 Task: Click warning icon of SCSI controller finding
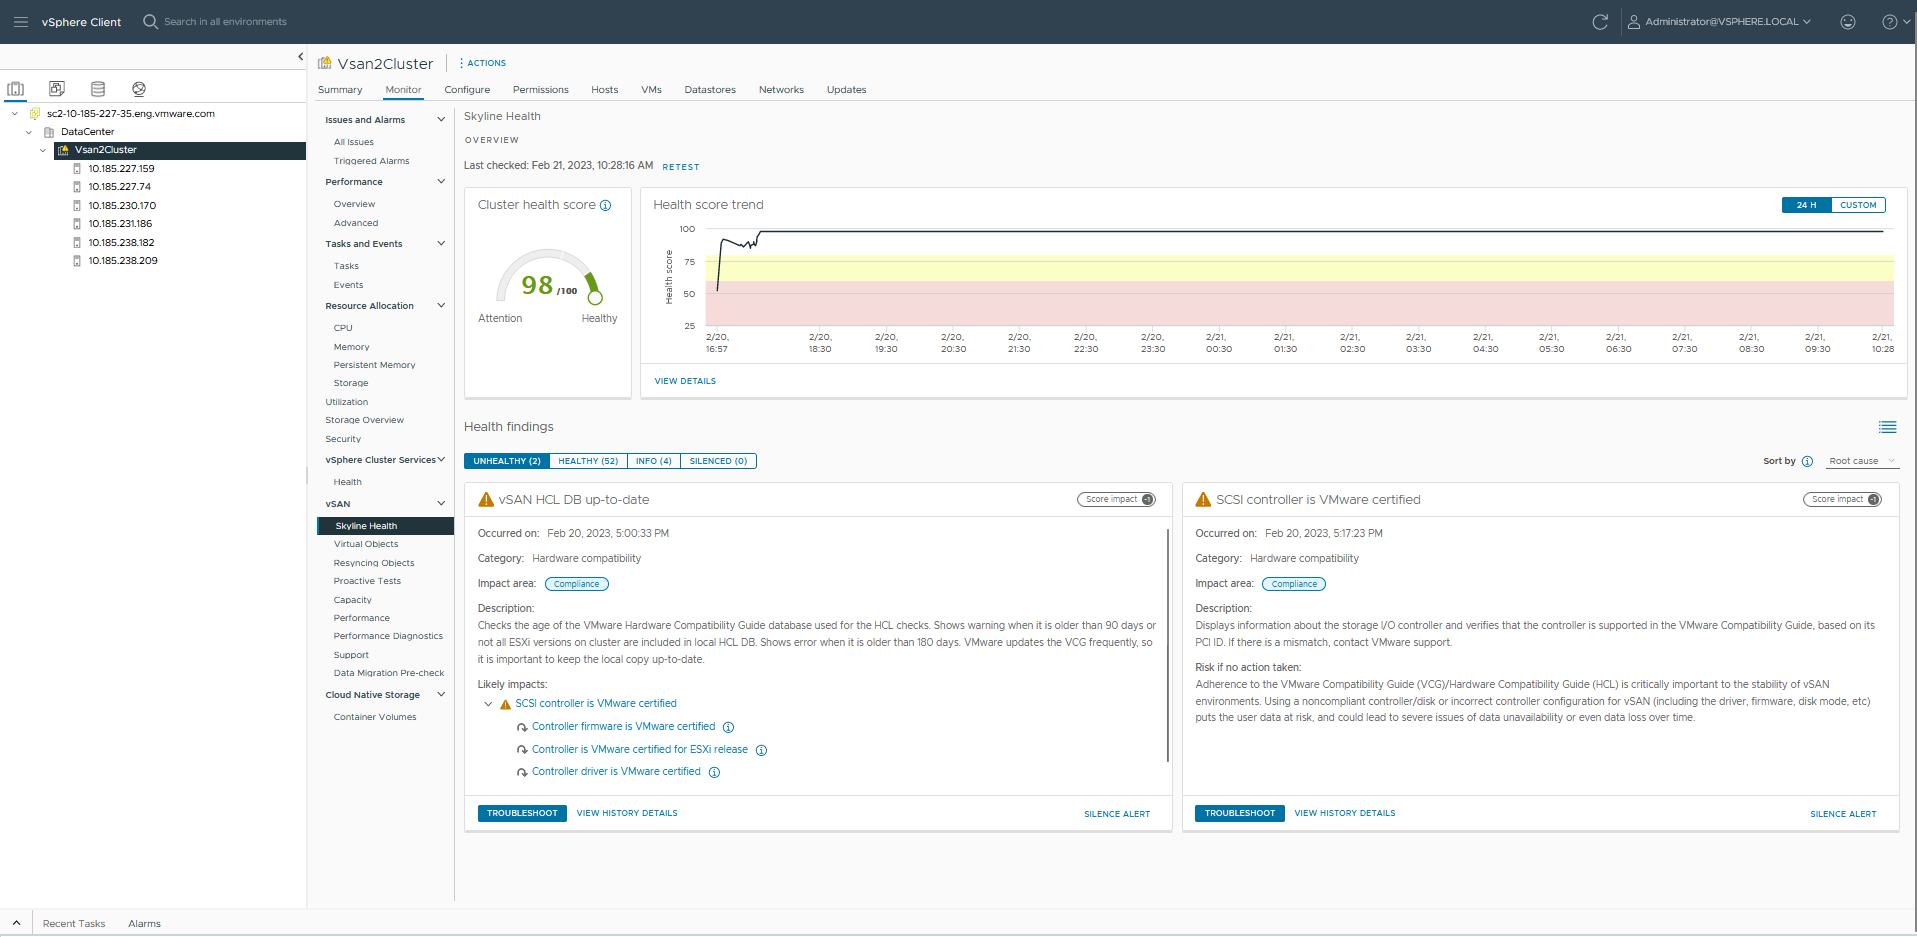(1203, 500)
